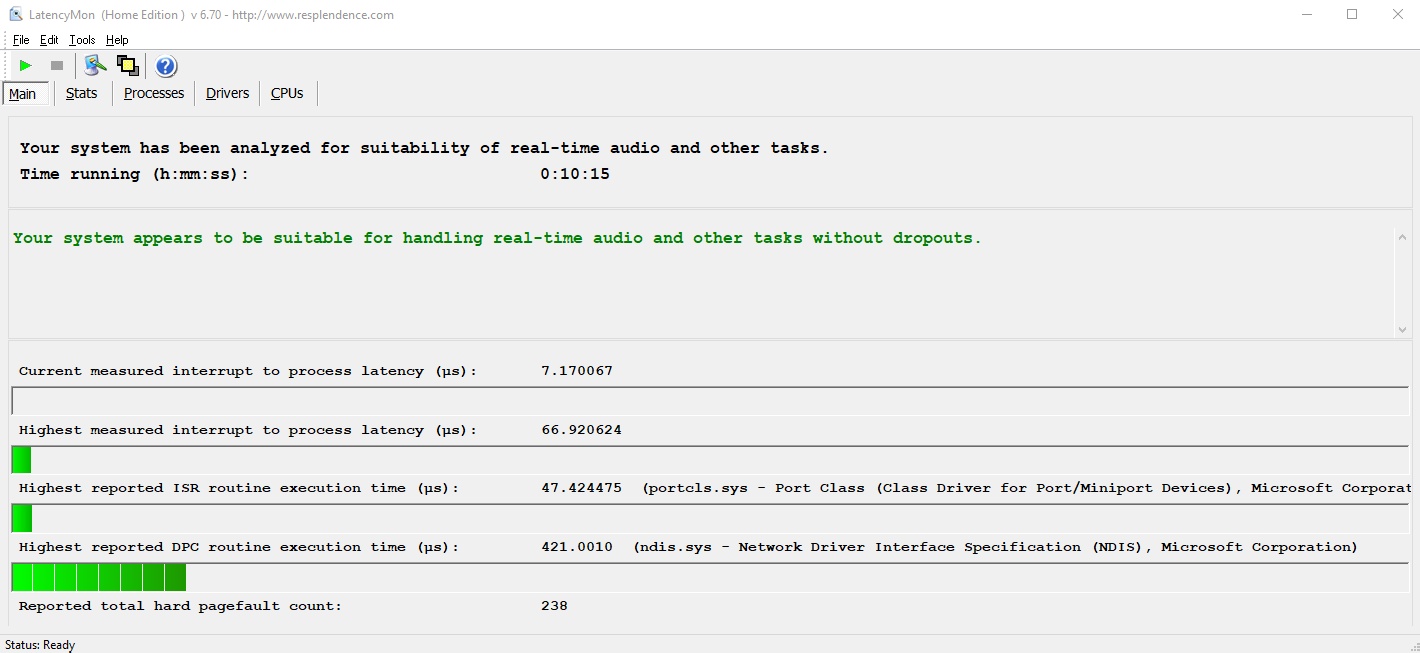Switch to the Stats tab

pos(82,93)
